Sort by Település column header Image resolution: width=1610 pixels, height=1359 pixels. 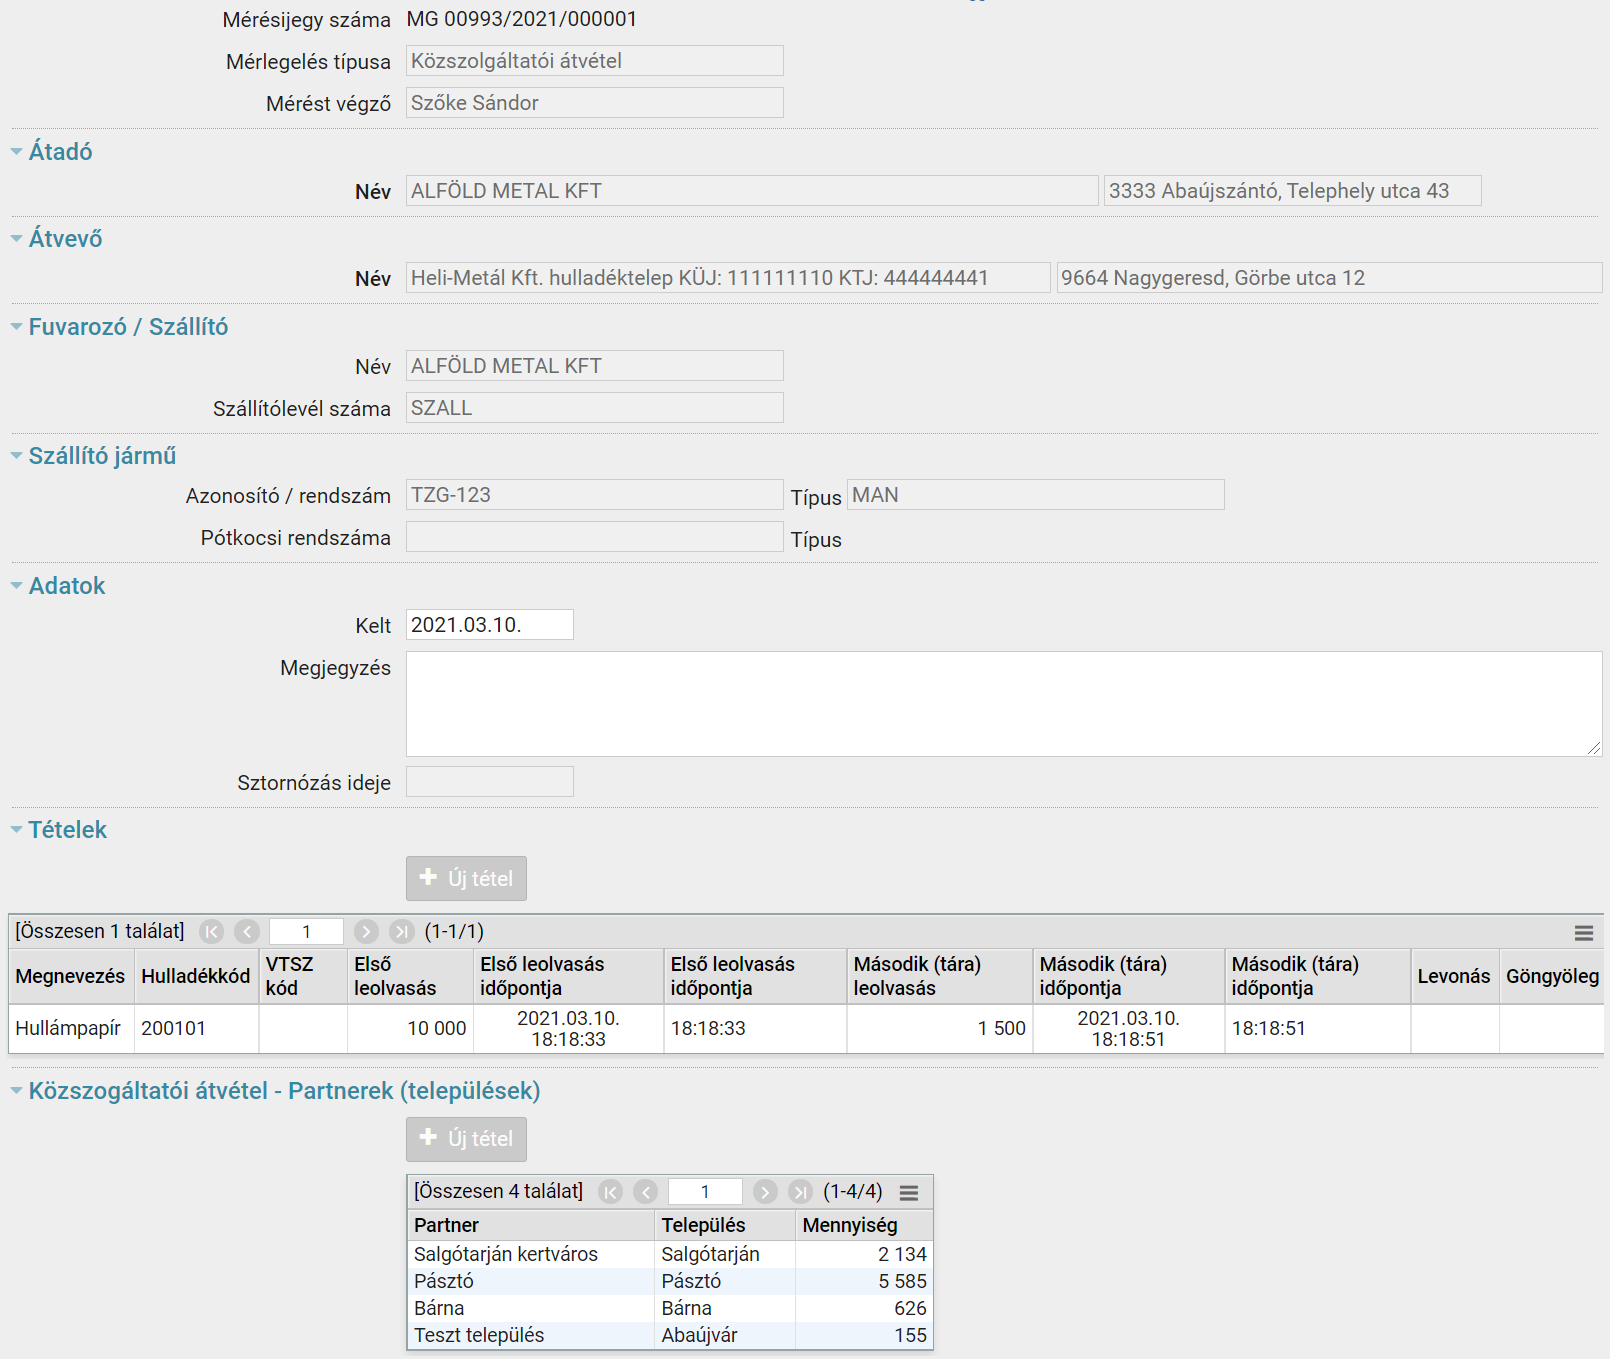725,1225
